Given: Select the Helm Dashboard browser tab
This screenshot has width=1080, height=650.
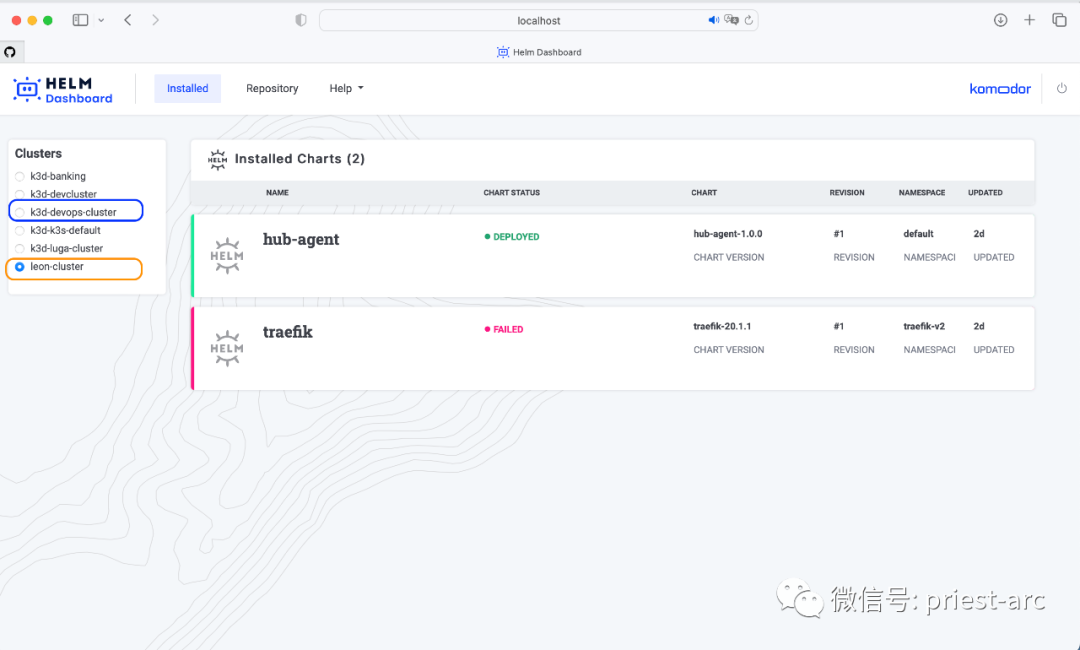Looking at the screenshot, I should pos(539,52).
